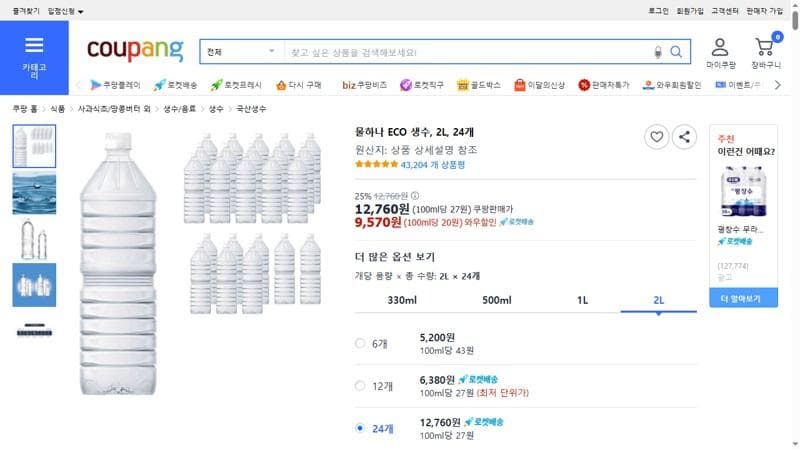
Task: Click 회원가입 link
Action: [x=690, y=11]
